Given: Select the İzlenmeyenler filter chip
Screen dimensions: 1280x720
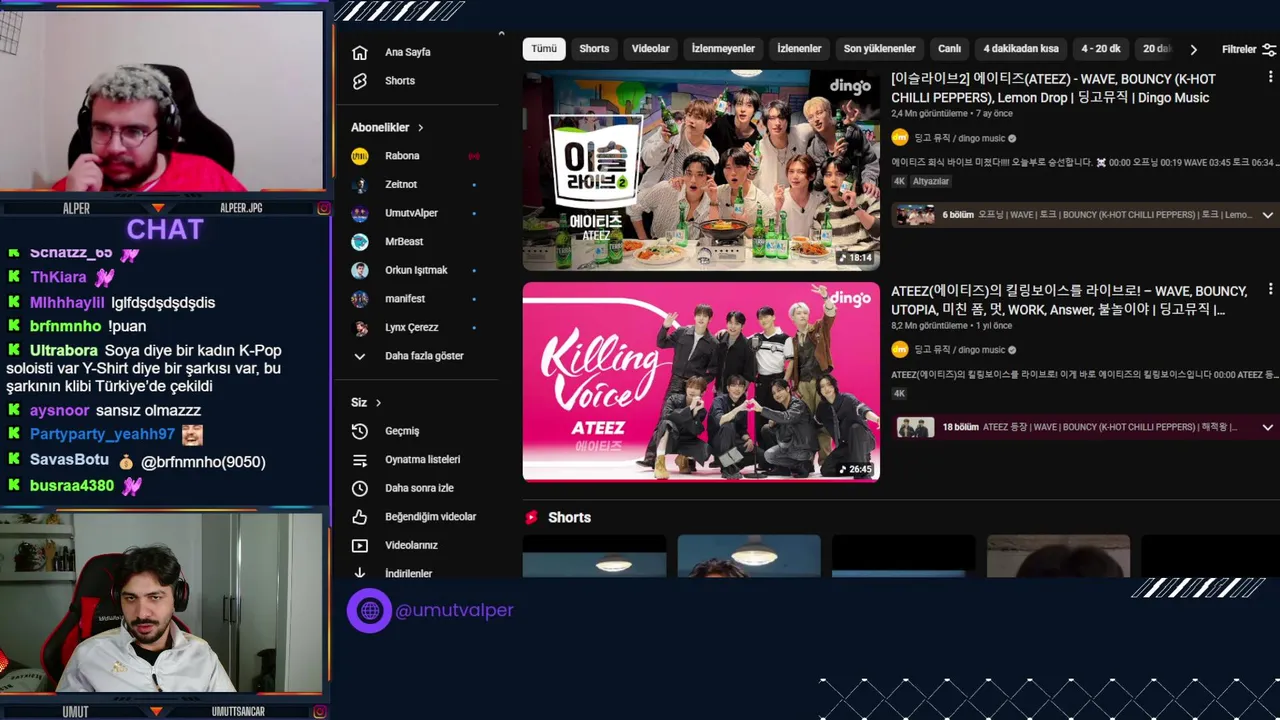Looking at the screenshot, I should point(723,49).
